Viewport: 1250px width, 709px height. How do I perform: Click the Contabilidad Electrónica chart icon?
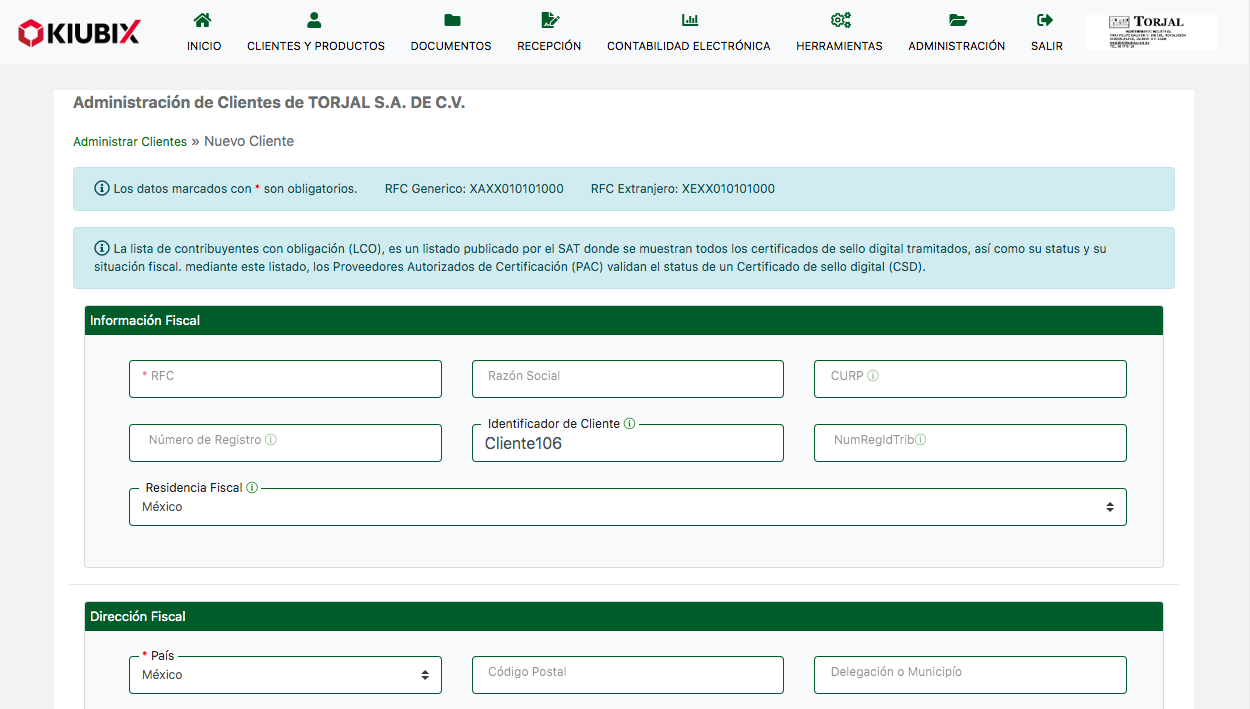click(x=689, y=20)
